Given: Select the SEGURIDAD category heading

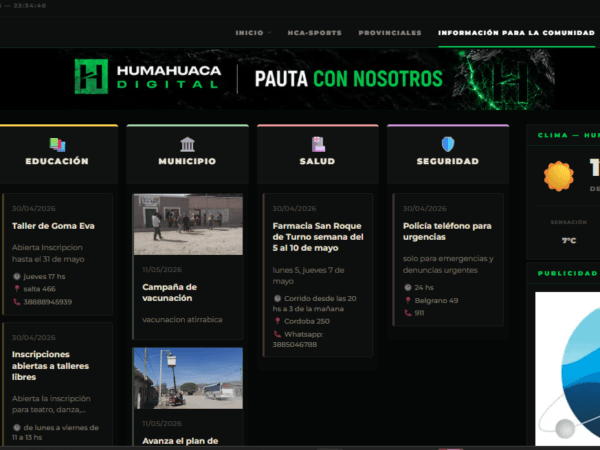Looking at the screenshot, I should (448, 161).
